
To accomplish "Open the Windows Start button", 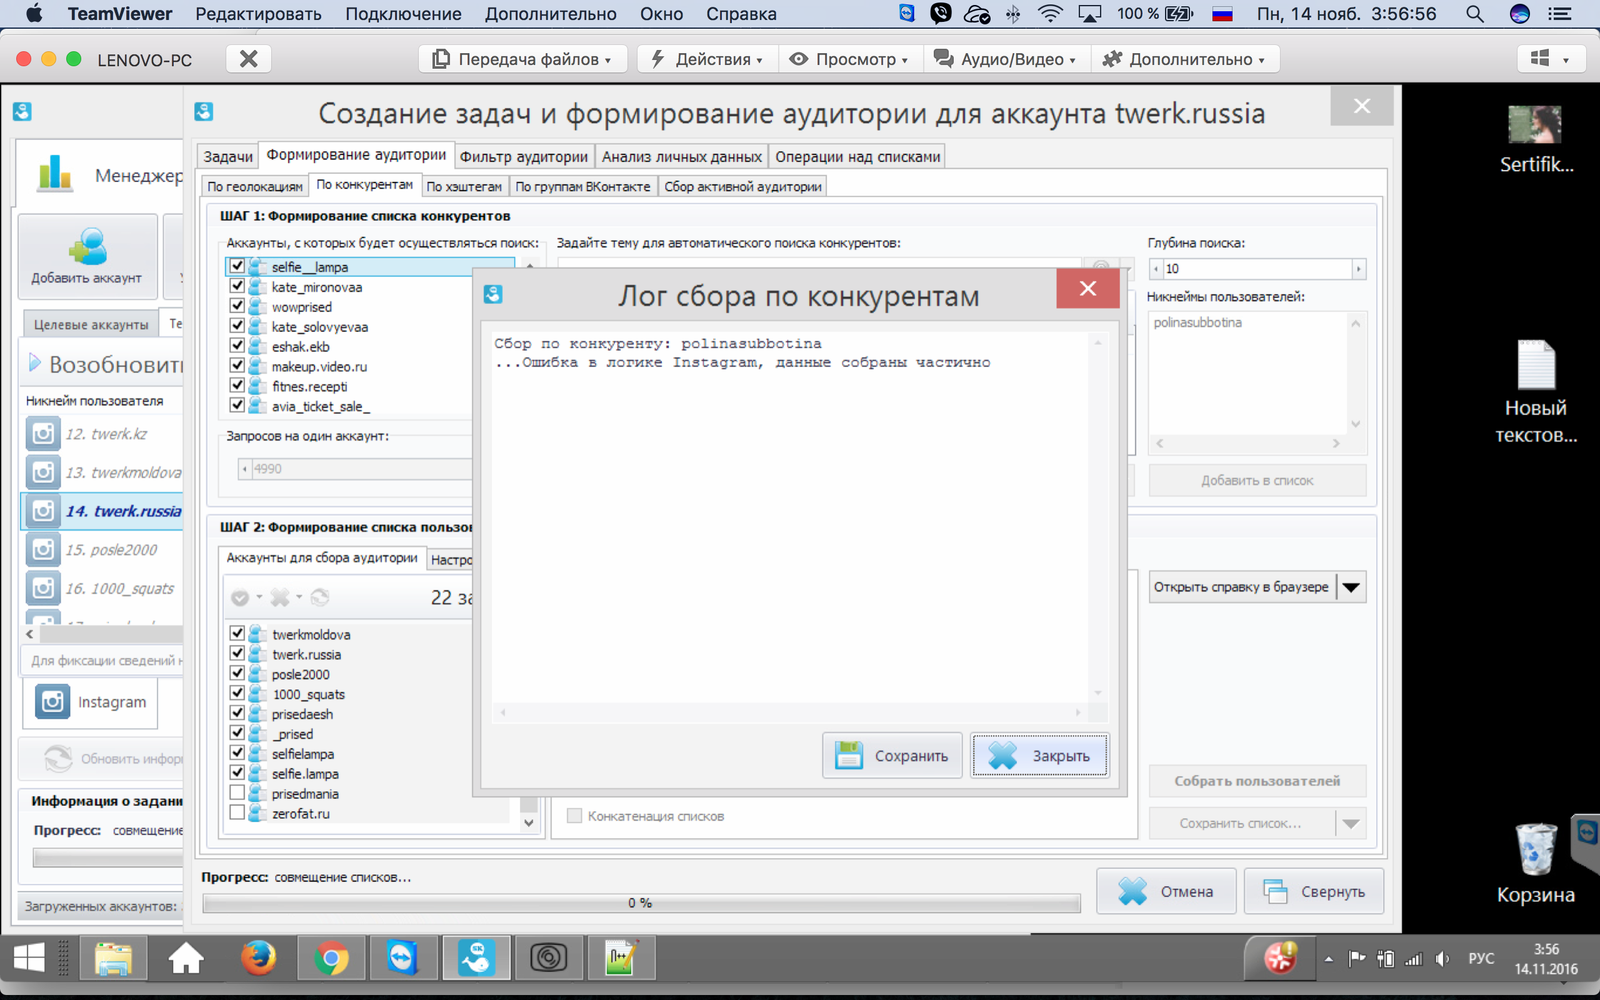I will 29,958.
